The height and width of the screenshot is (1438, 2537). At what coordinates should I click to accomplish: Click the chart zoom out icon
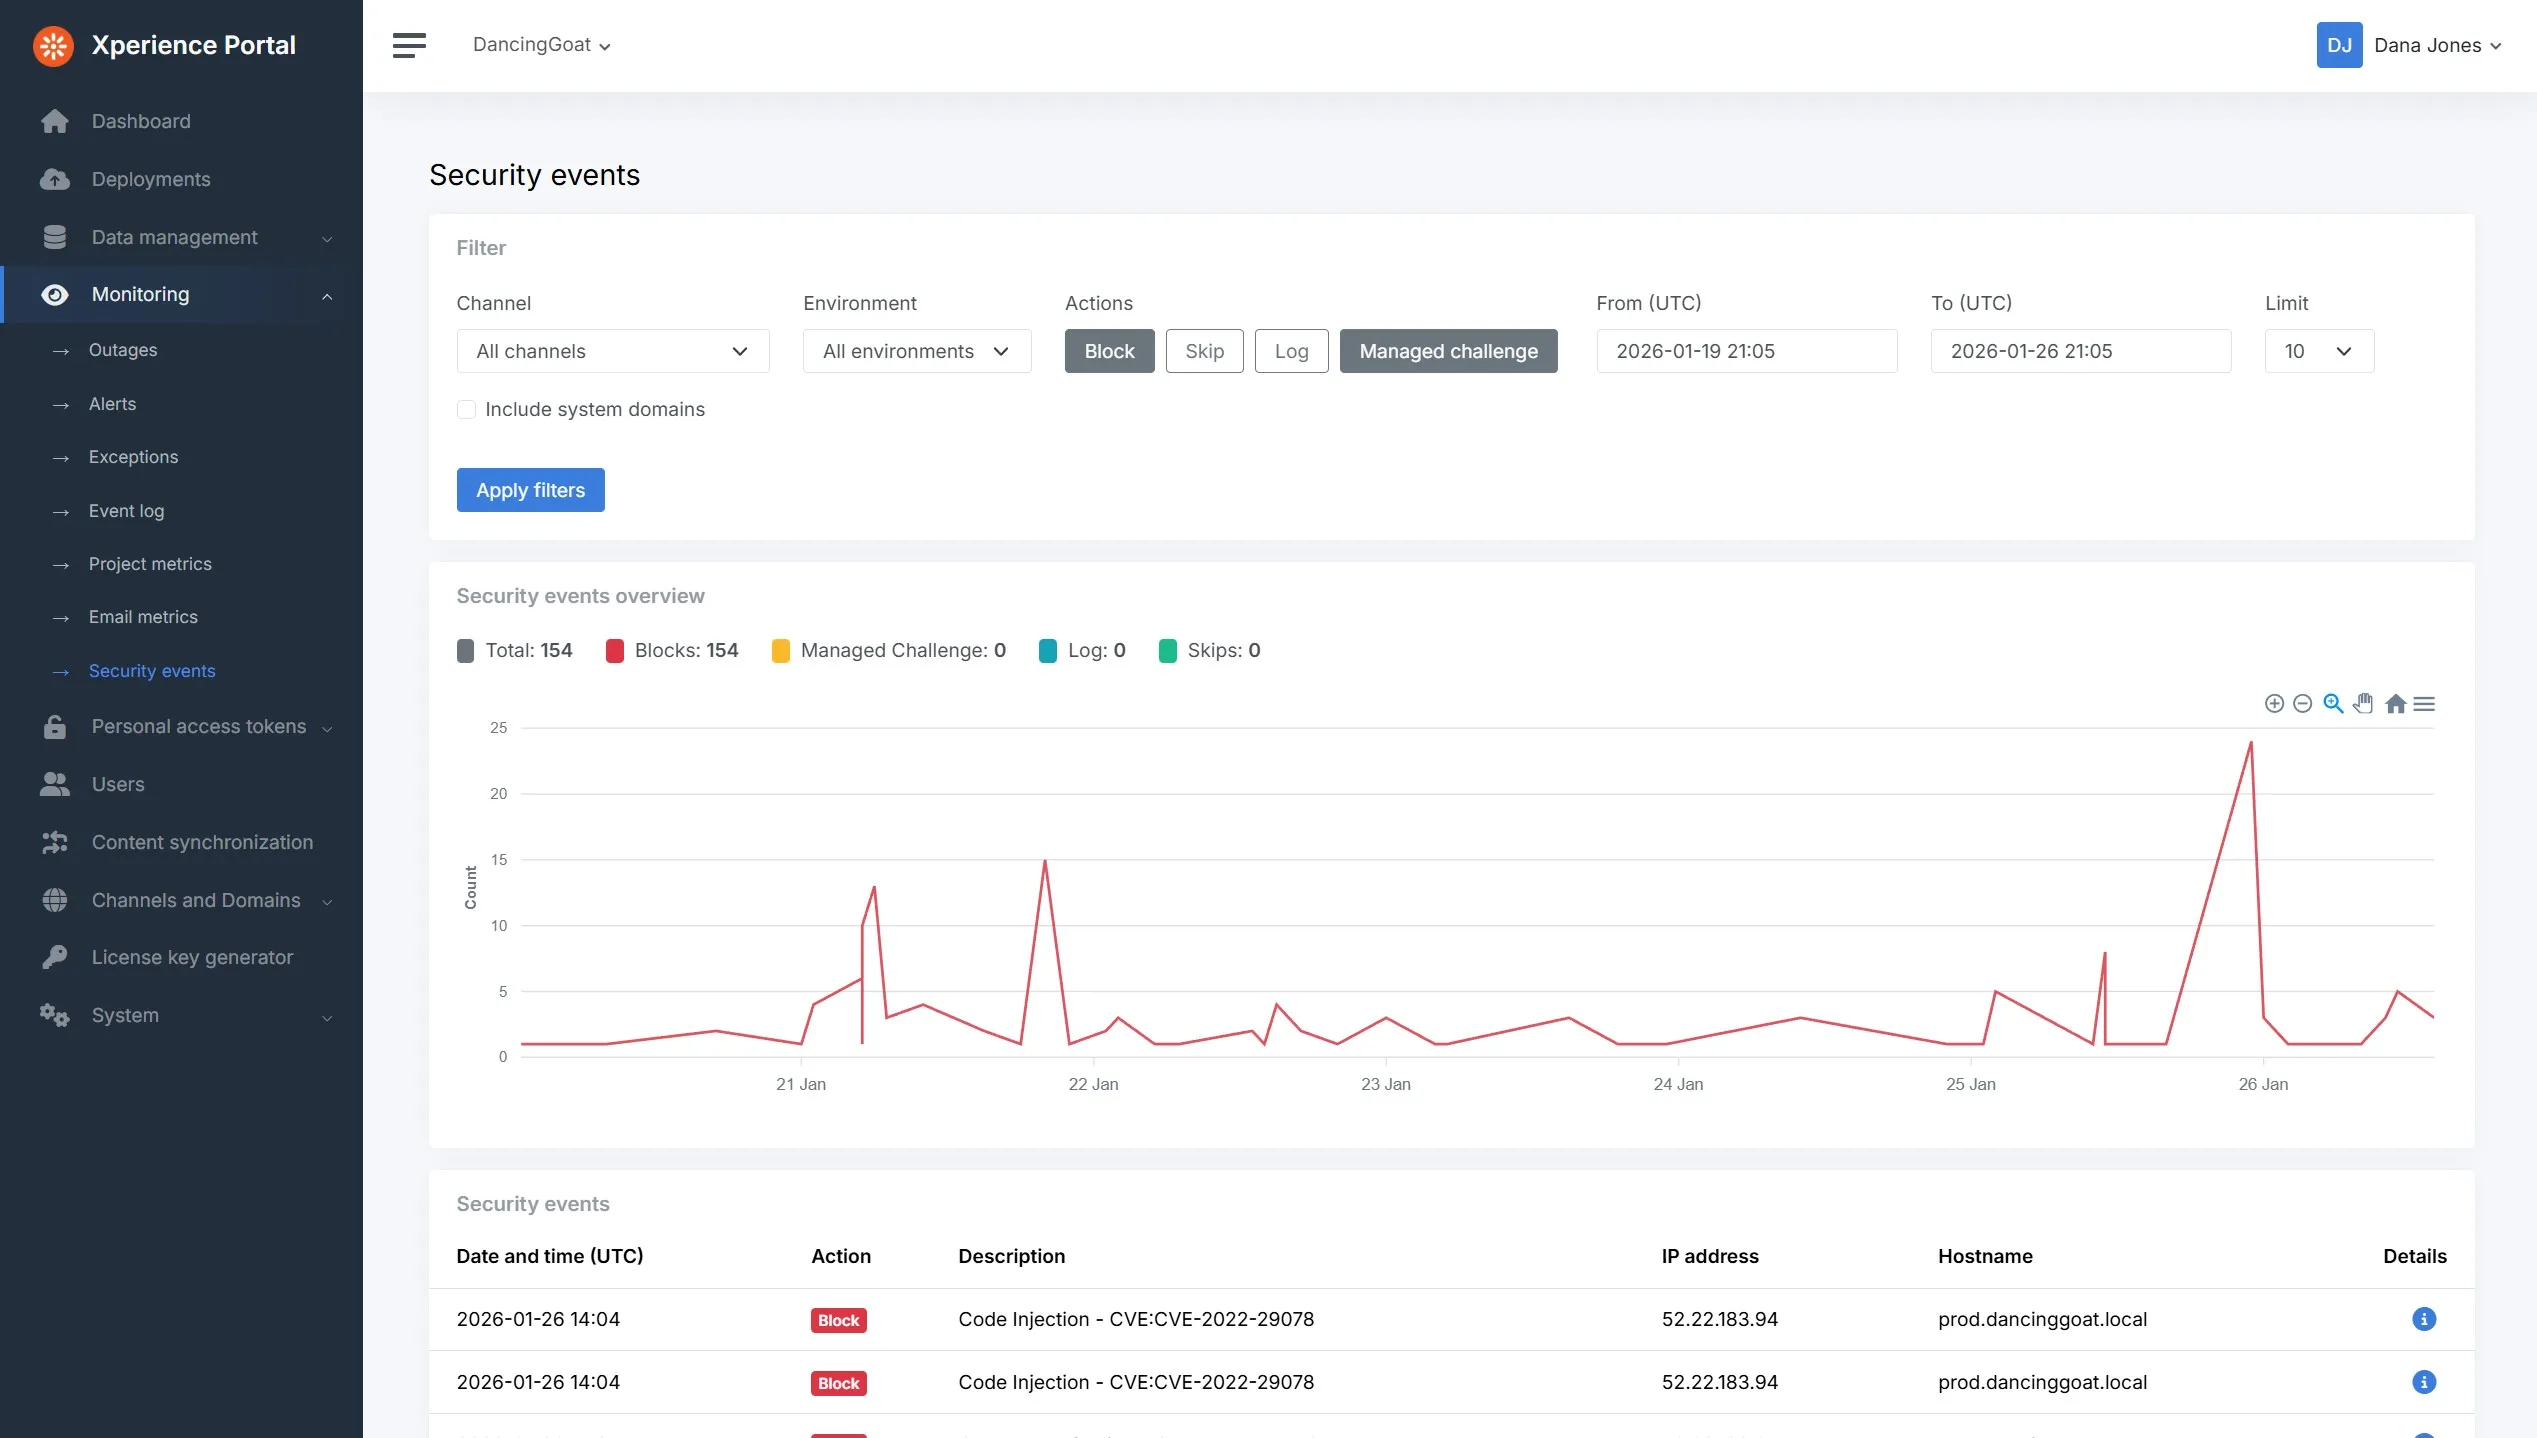coord(2302,704)
